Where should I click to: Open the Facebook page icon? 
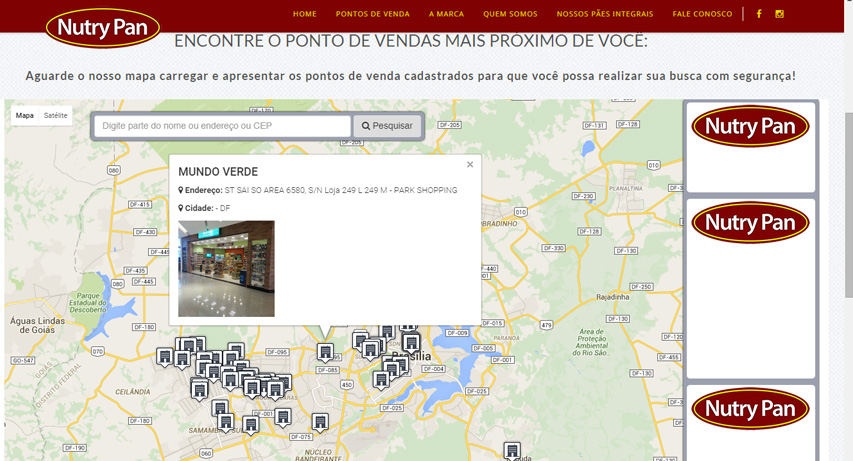(759, 14)
